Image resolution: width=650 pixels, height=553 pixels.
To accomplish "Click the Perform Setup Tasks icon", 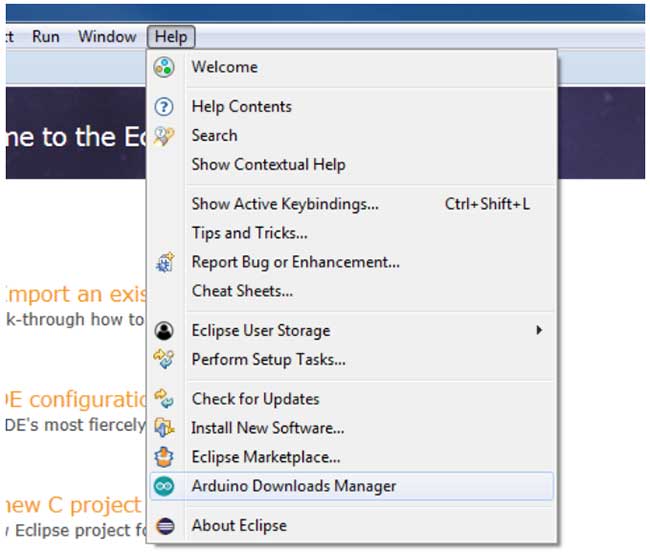I will pyautogui.click(x=165, y=360).
